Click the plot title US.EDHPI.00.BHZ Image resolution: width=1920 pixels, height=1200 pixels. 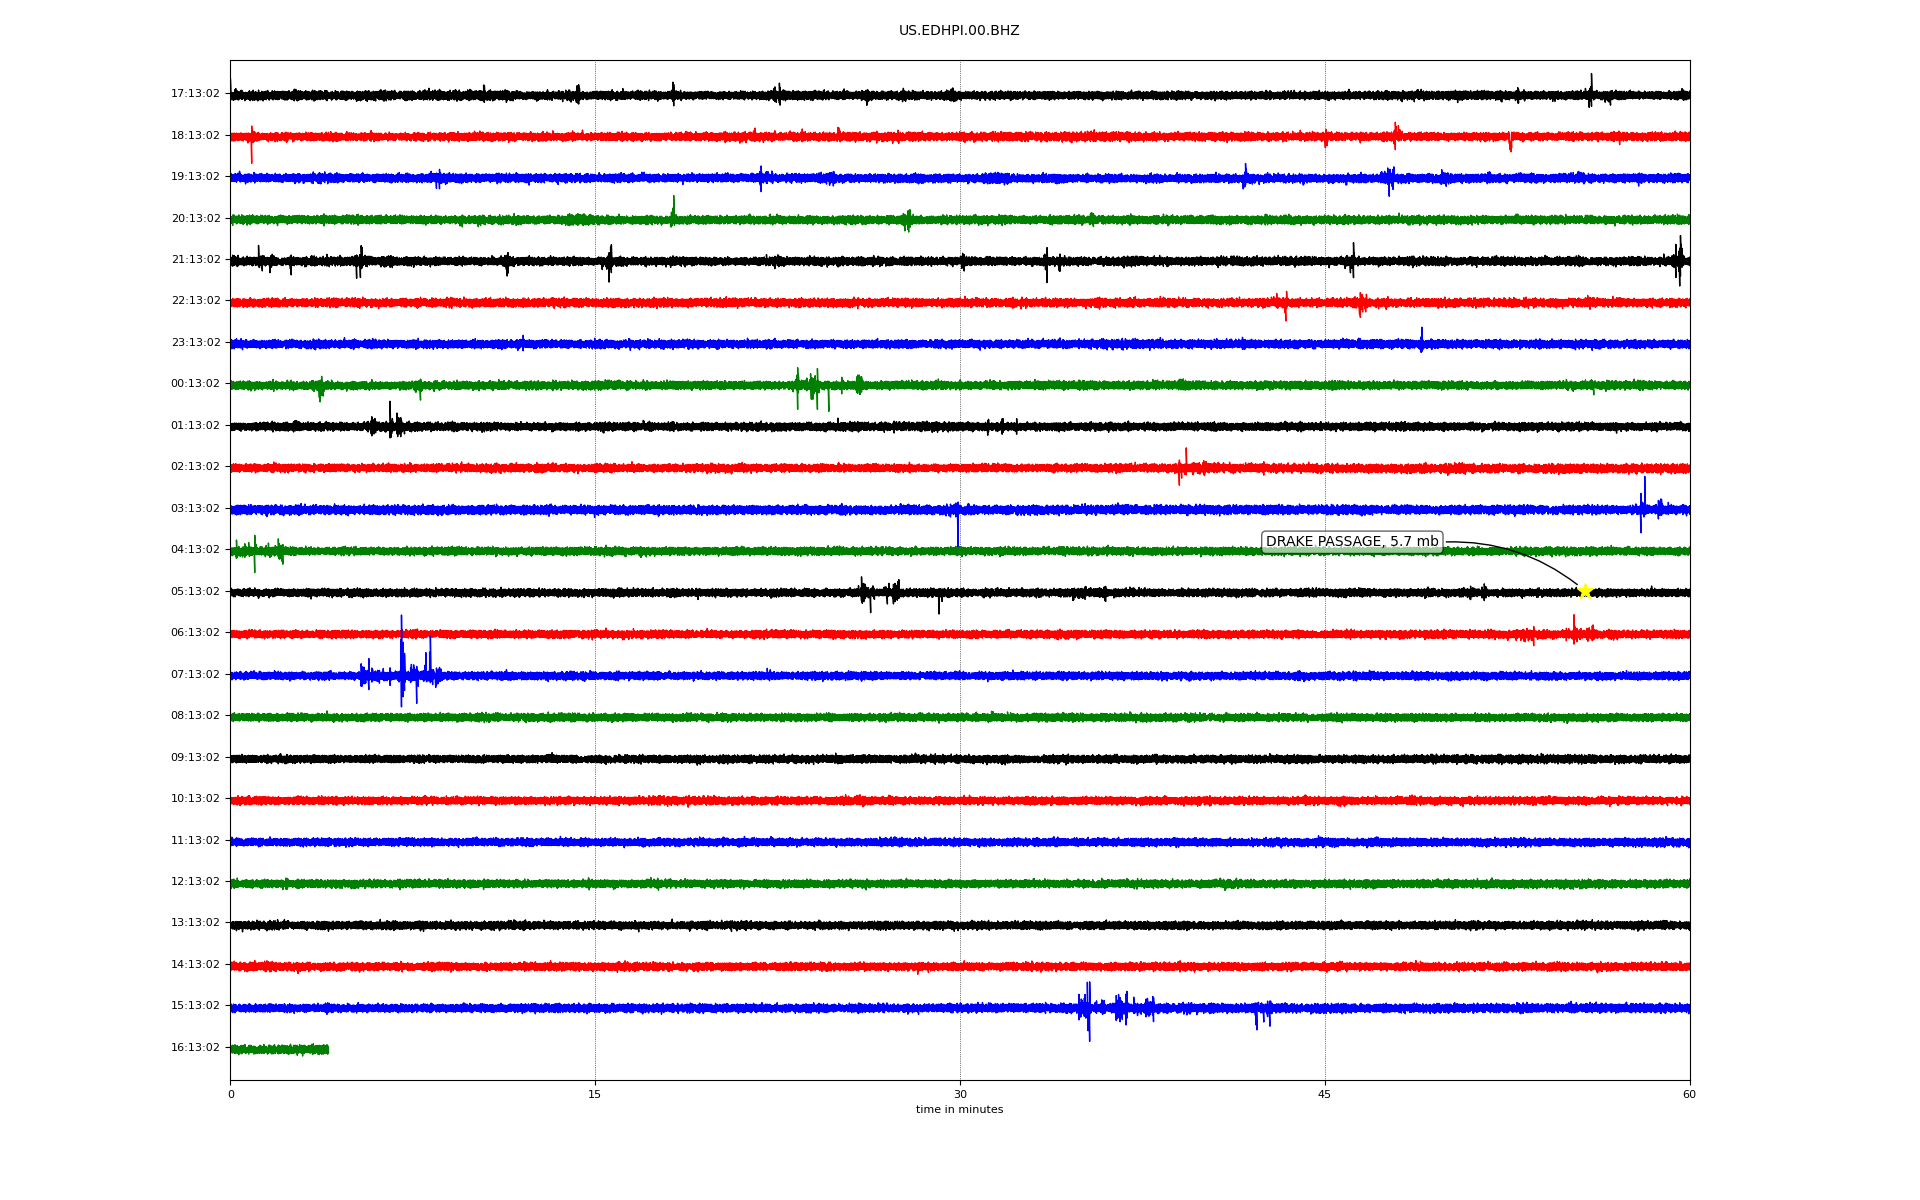pyautogui.click(x=959, y=31)
